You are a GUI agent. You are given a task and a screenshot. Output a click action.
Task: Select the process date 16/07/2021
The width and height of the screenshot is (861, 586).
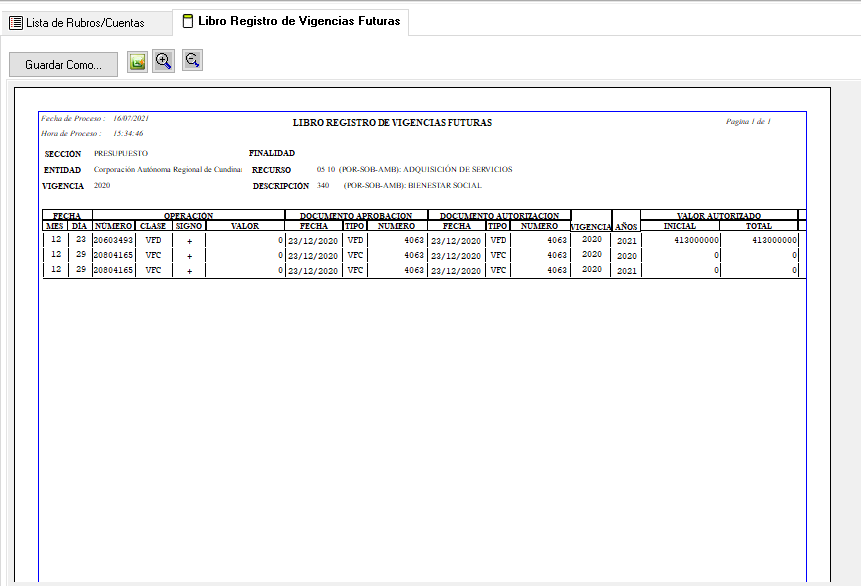130,118
